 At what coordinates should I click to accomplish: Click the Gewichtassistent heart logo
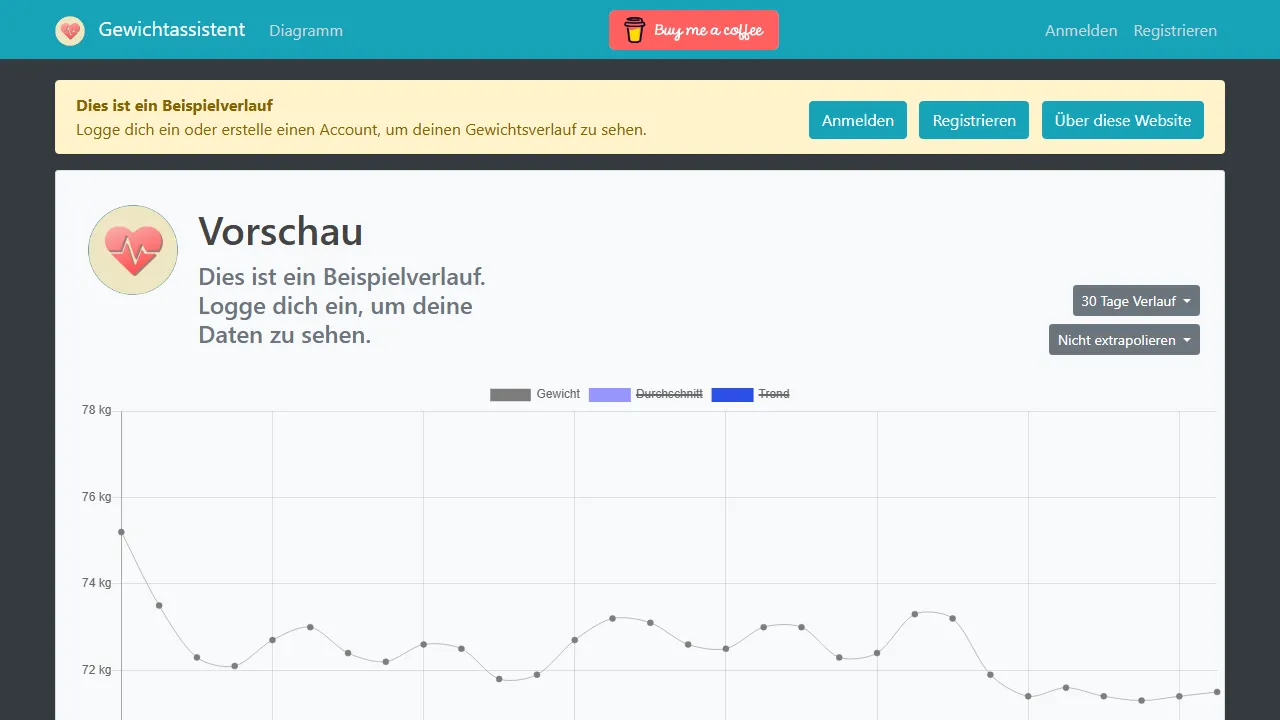(x=69, y=30)
